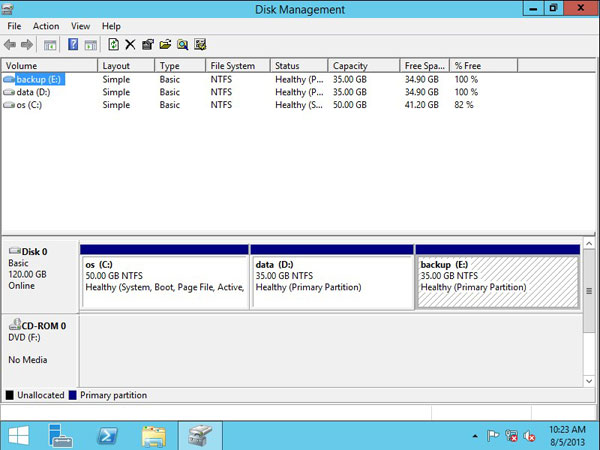Click the No Media text under CD-ROM 0
The width and height of the screenshot is (600, 450).
pos(28,360)
